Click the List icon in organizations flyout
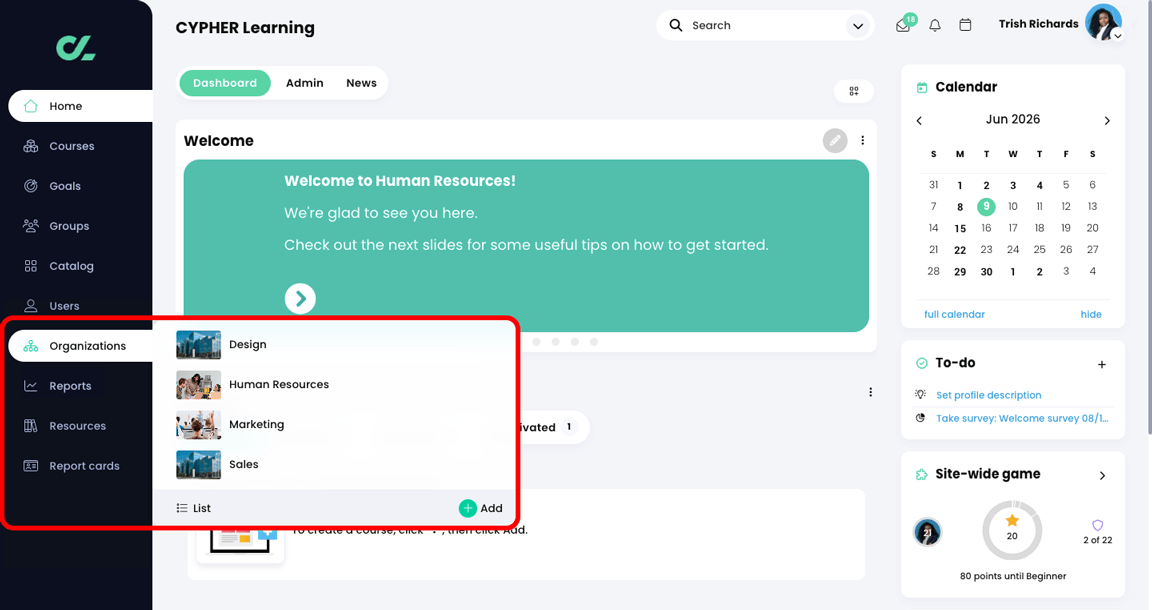The image size is (1152, 610). 181,508
